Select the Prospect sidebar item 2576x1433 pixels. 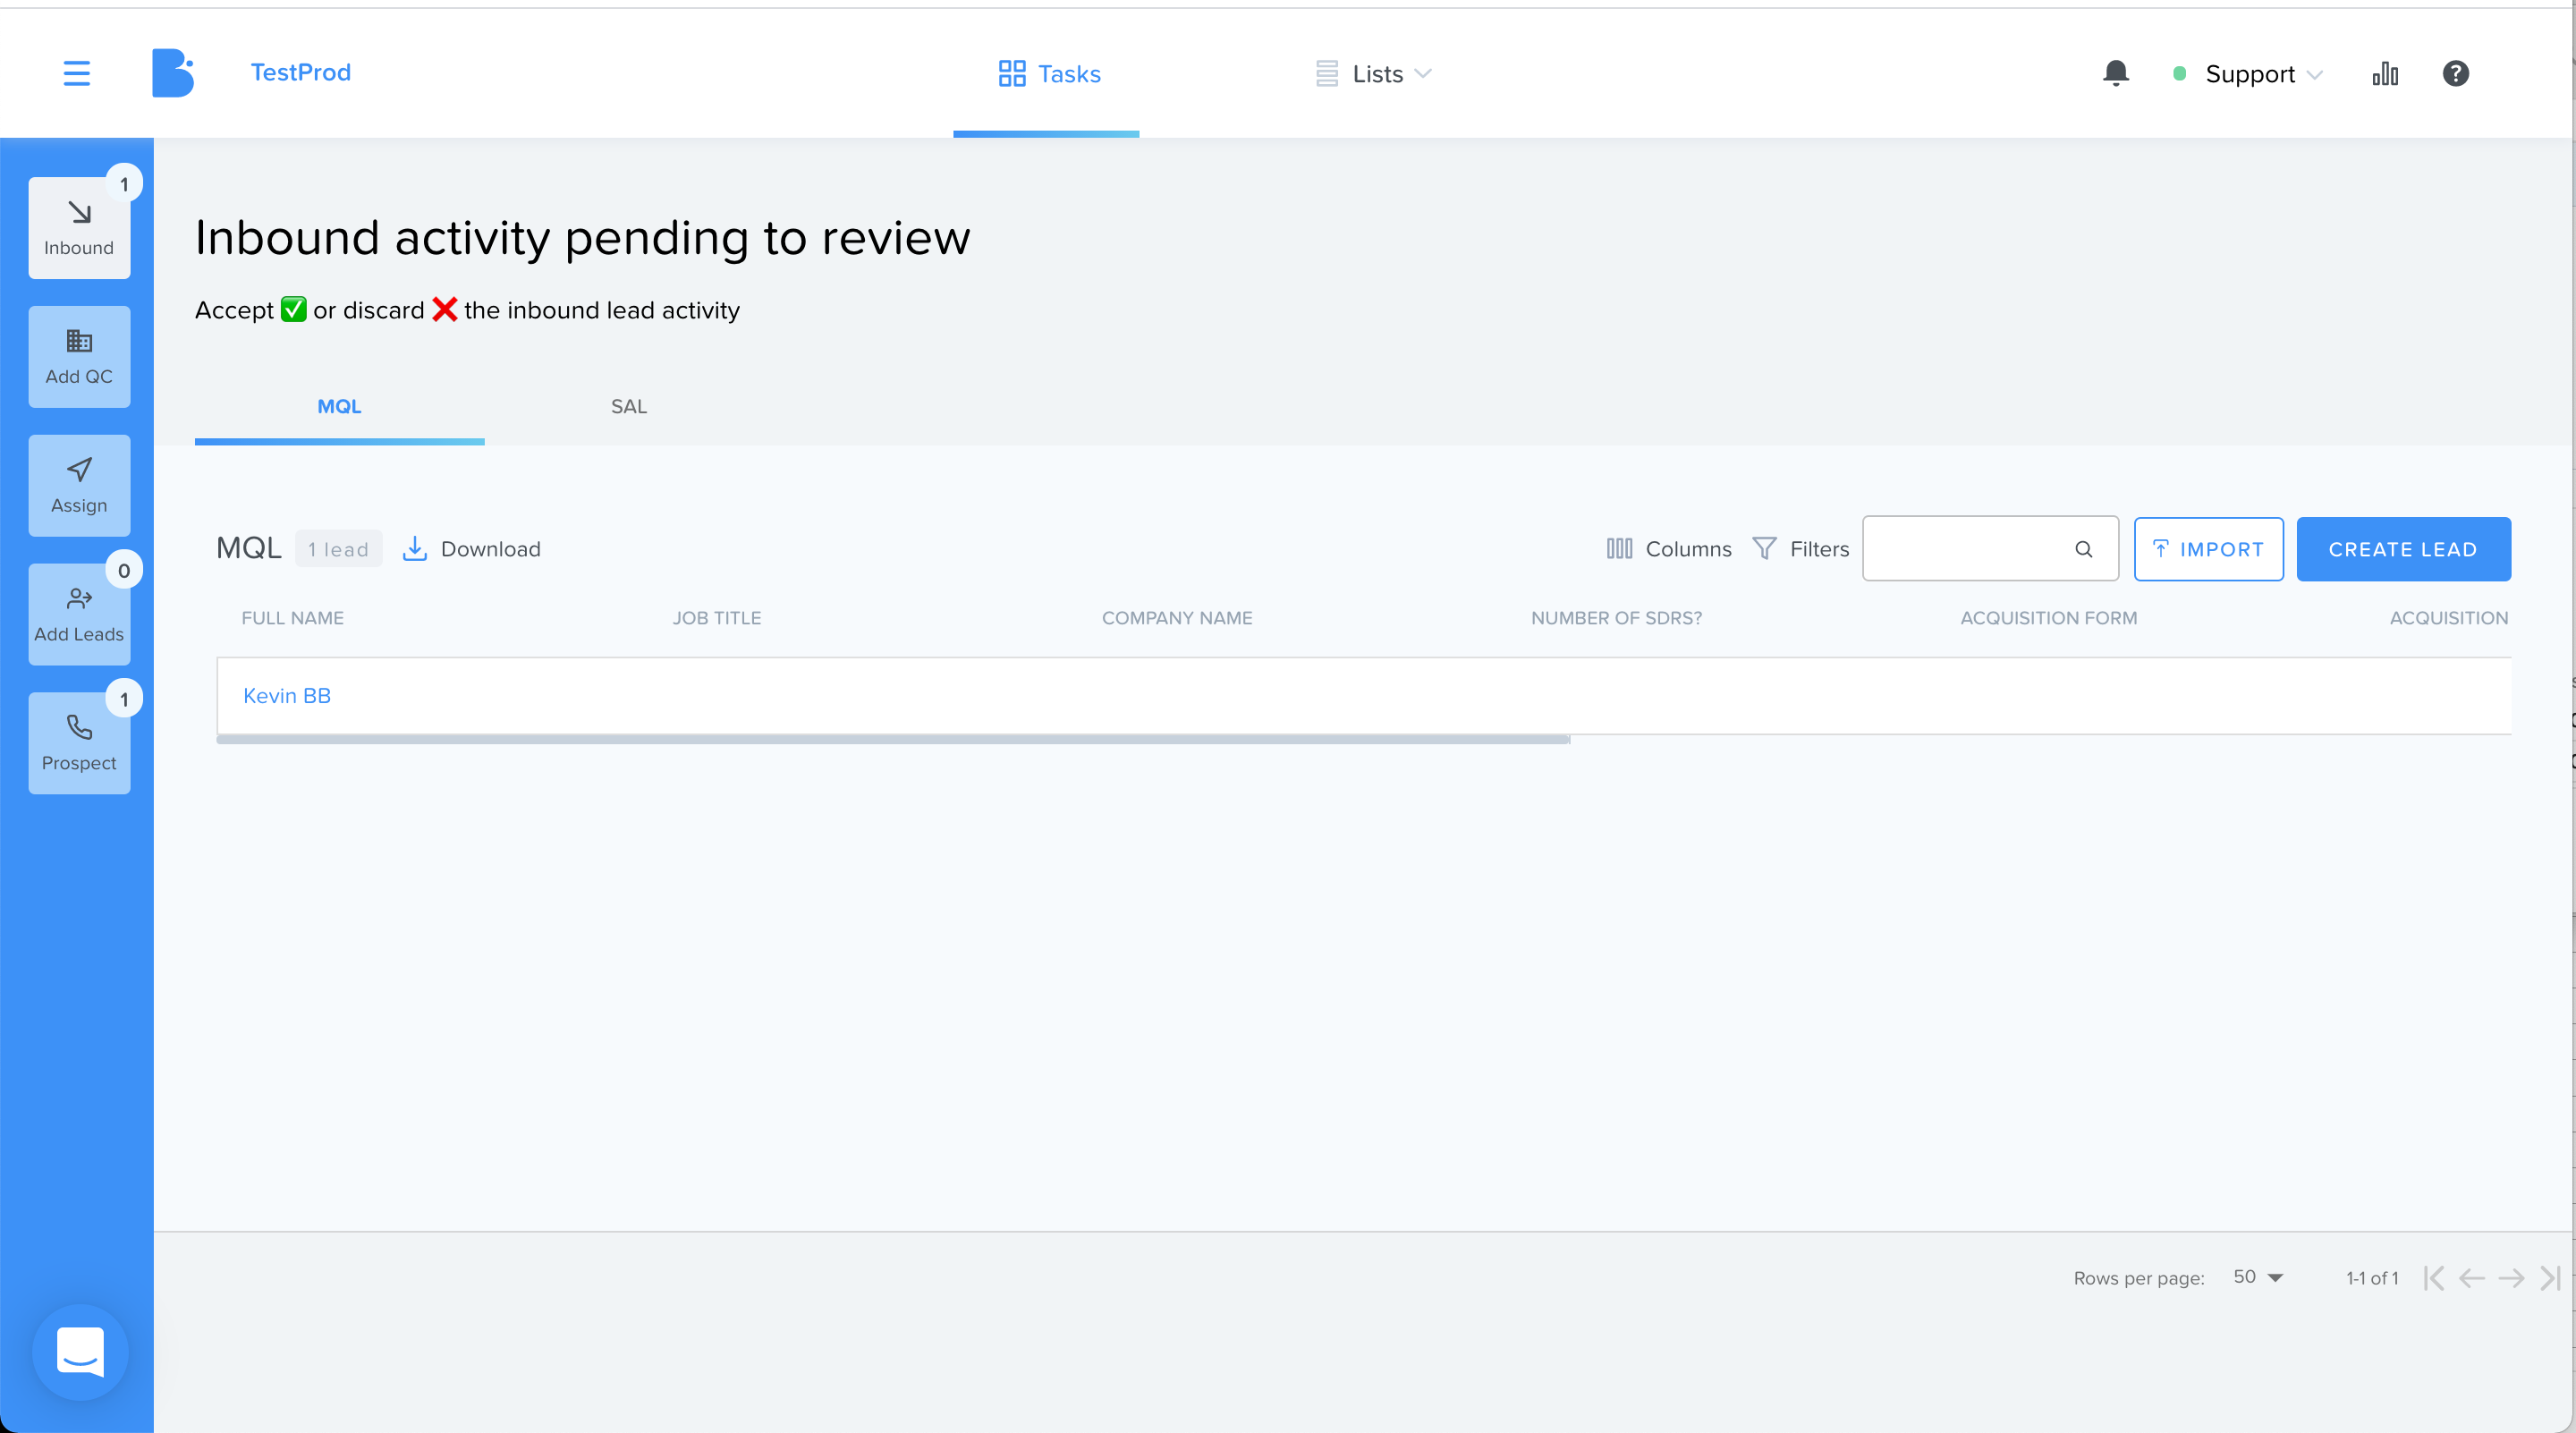click(x=79, y=744)
